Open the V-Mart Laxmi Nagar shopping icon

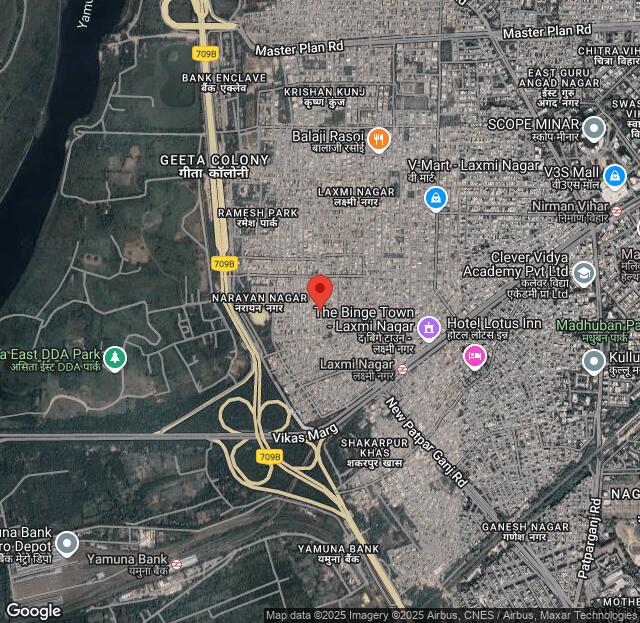click(435, 199)
